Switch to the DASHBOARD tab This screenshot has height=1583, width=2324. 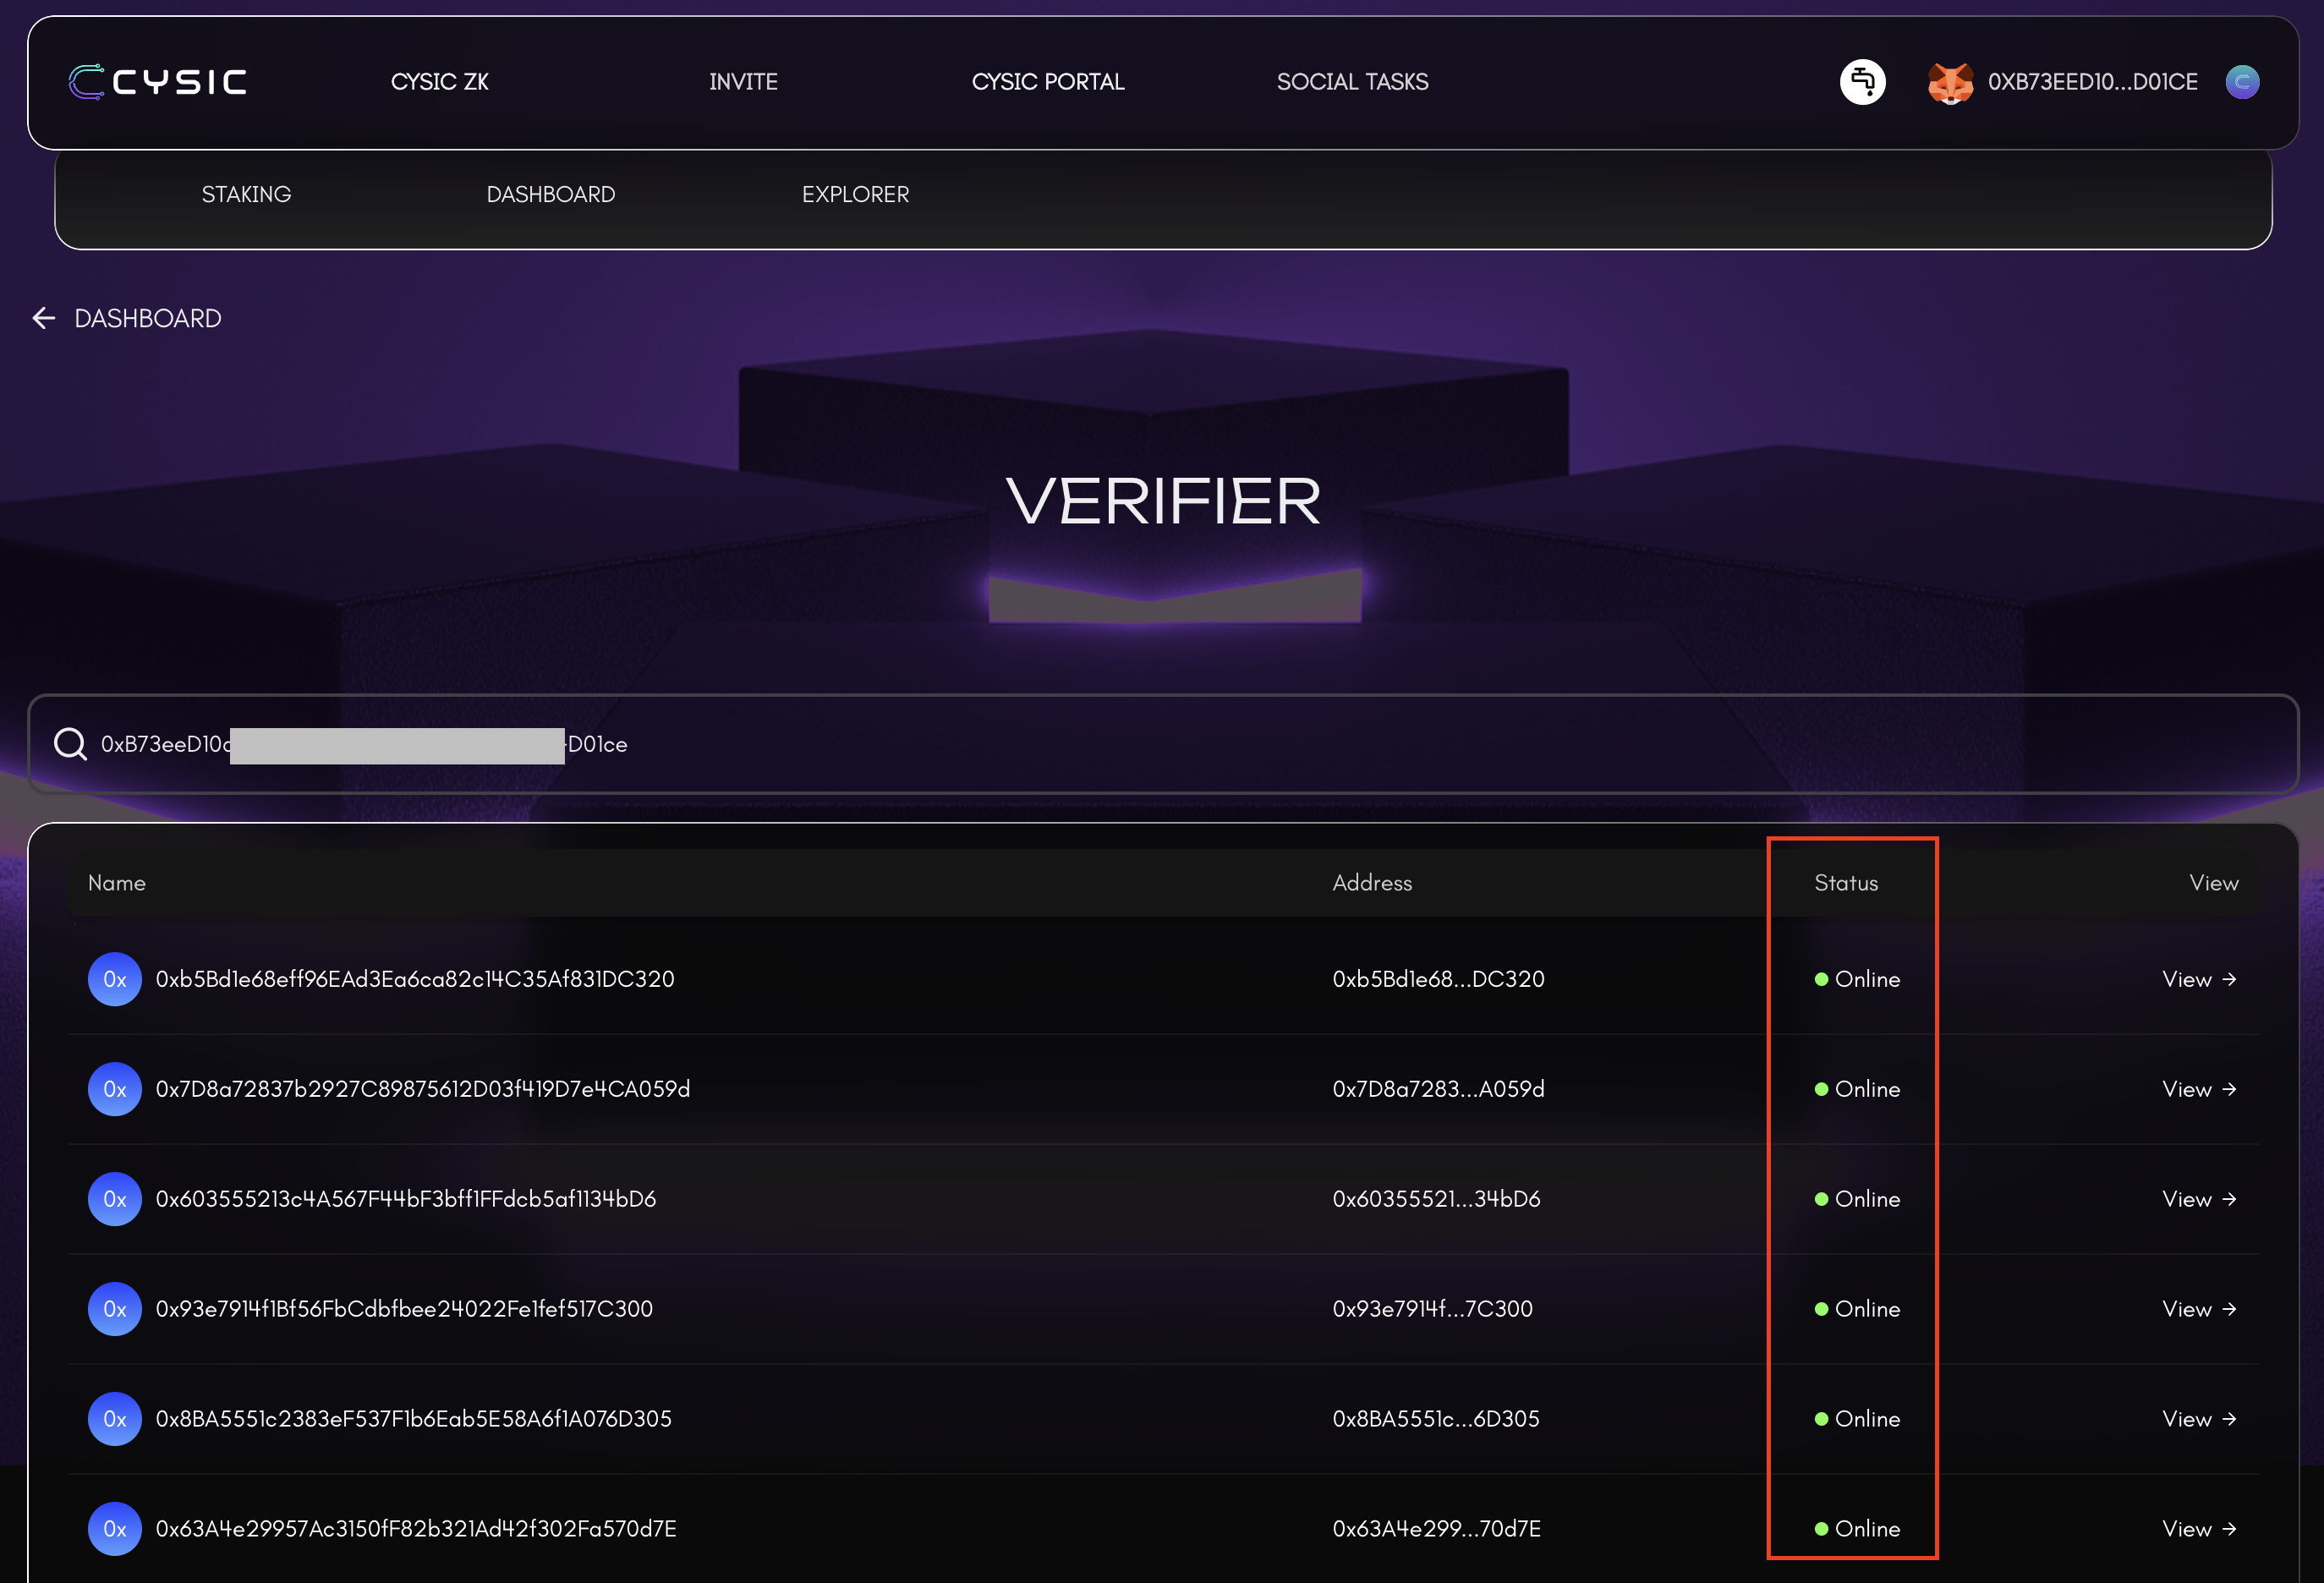click(x=551, y=195)
